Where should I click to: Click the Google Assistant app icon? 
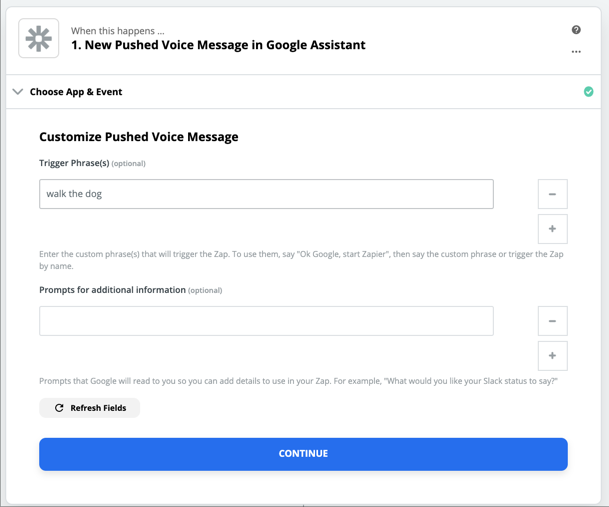[x=39, y=39]
